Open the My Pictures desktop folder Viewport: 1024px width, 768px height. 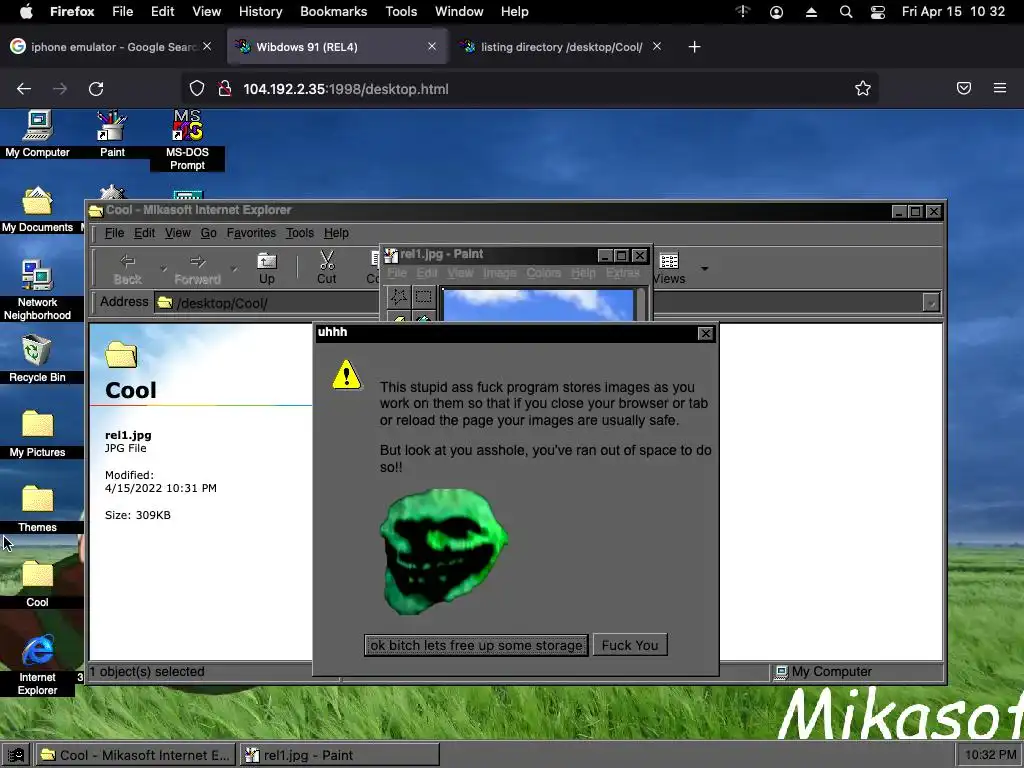point(37,434)
